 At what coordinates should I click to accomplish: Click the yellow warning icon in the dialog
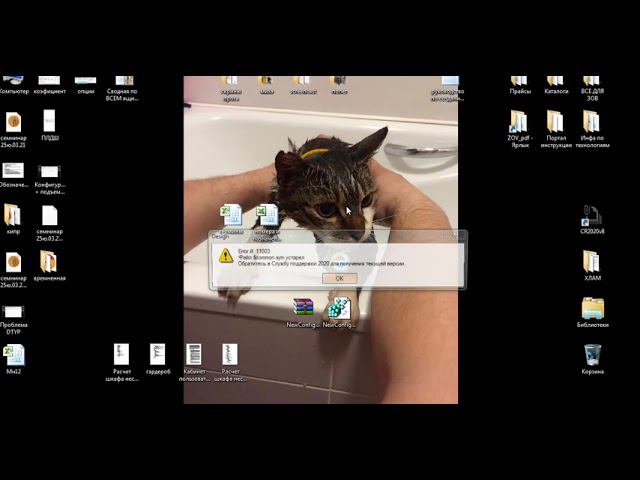click(x=226, y=256)
